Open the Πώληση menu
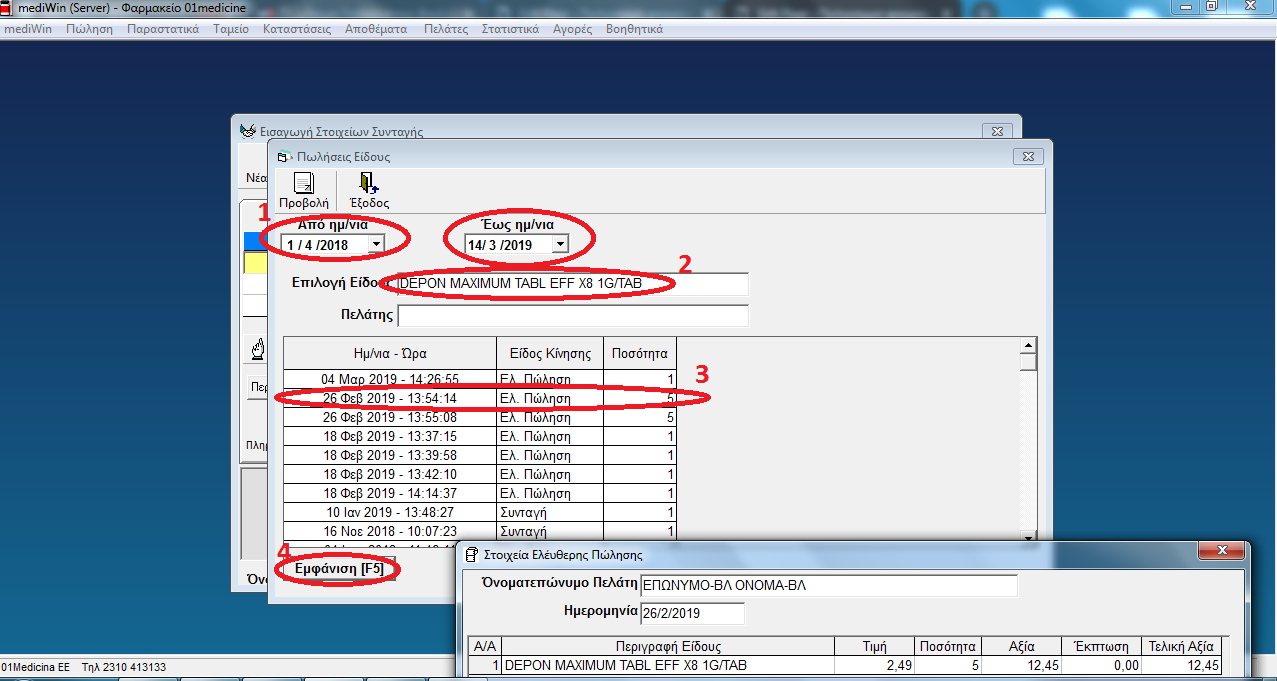This screenshot has width=1277, height=681. [x=89, y=29]
